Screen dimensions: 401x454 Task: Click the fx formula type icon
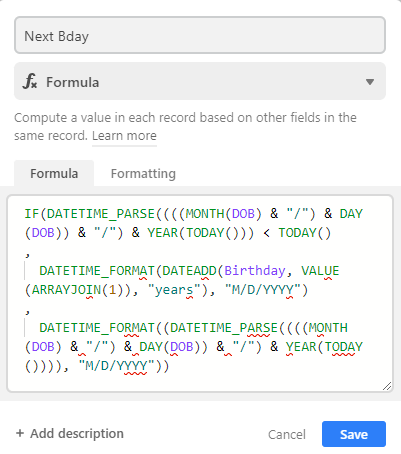pyautogui.click(x=30, y=82)
